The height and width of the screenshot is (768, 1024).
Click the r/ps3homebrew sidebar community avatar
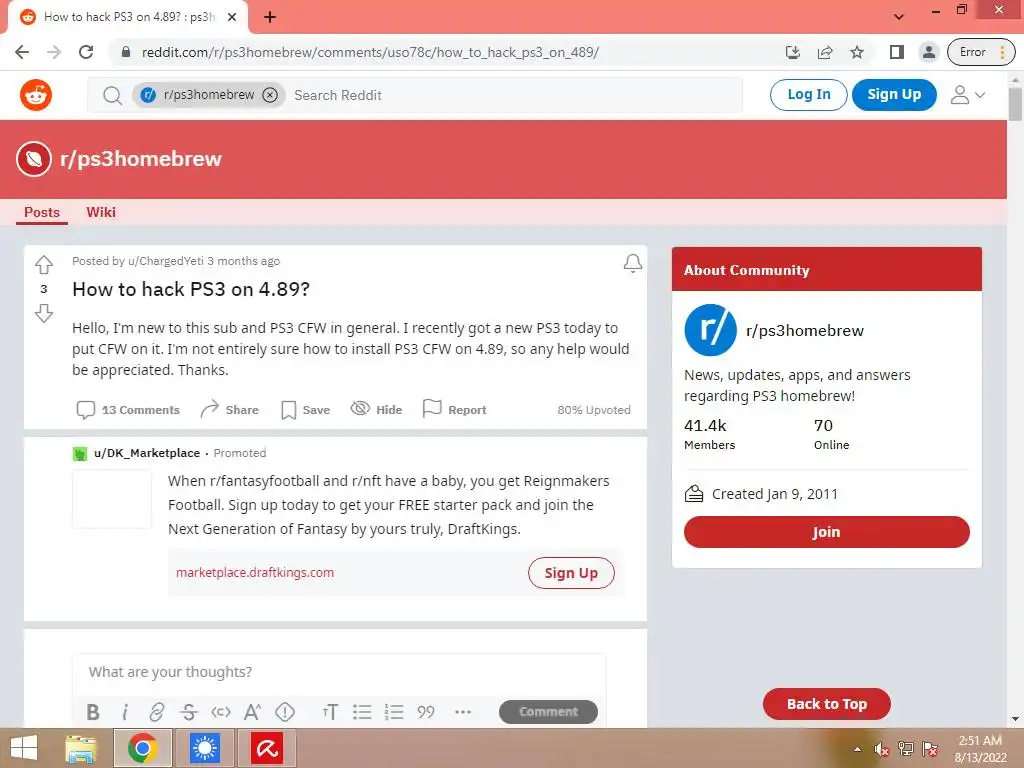pyautogui.click(x=711, y=330)
